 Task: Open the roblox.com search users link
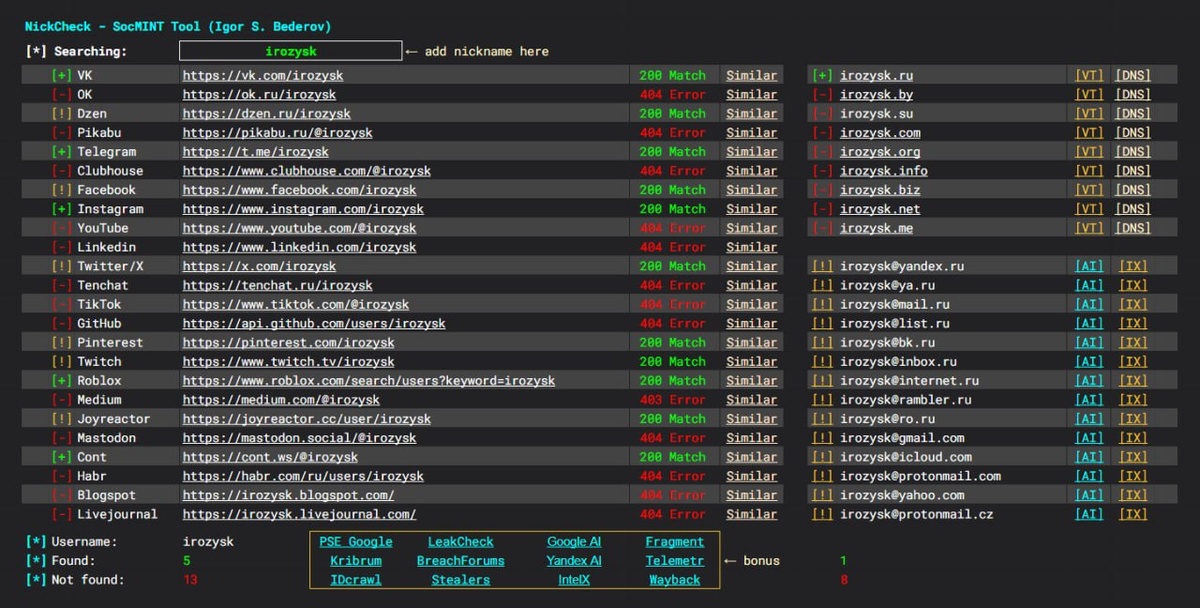coord(369,380)
